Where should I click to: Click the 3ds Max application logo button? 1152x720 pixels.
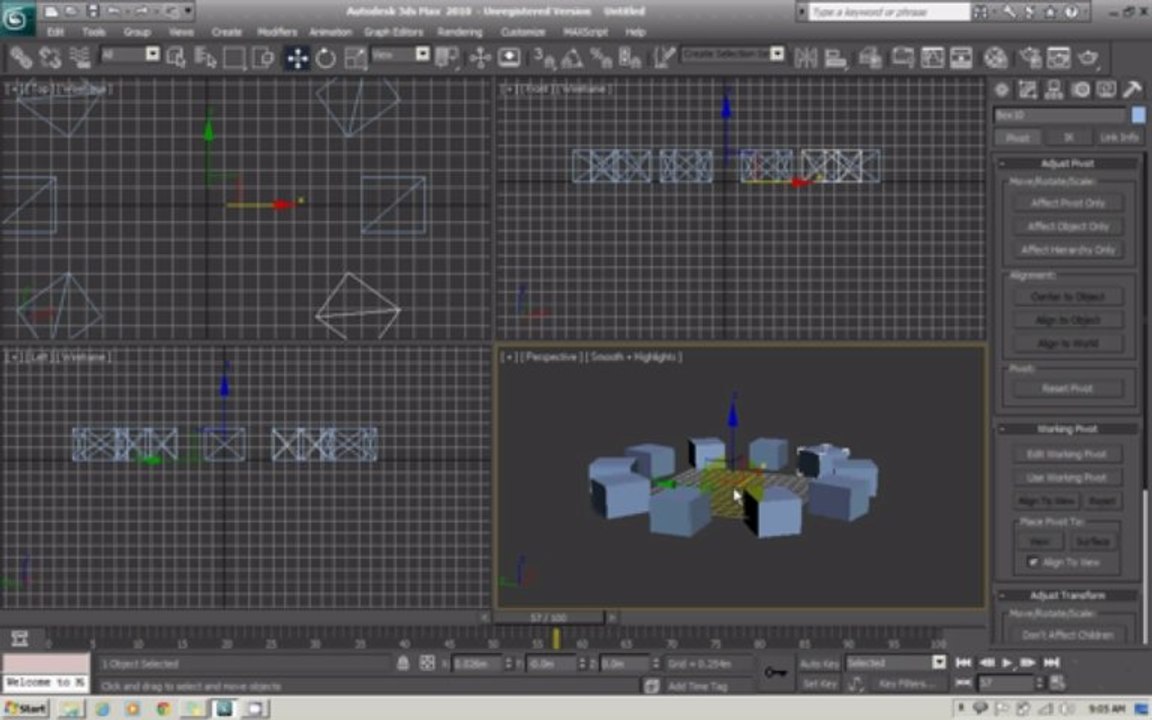click(16, 18)
